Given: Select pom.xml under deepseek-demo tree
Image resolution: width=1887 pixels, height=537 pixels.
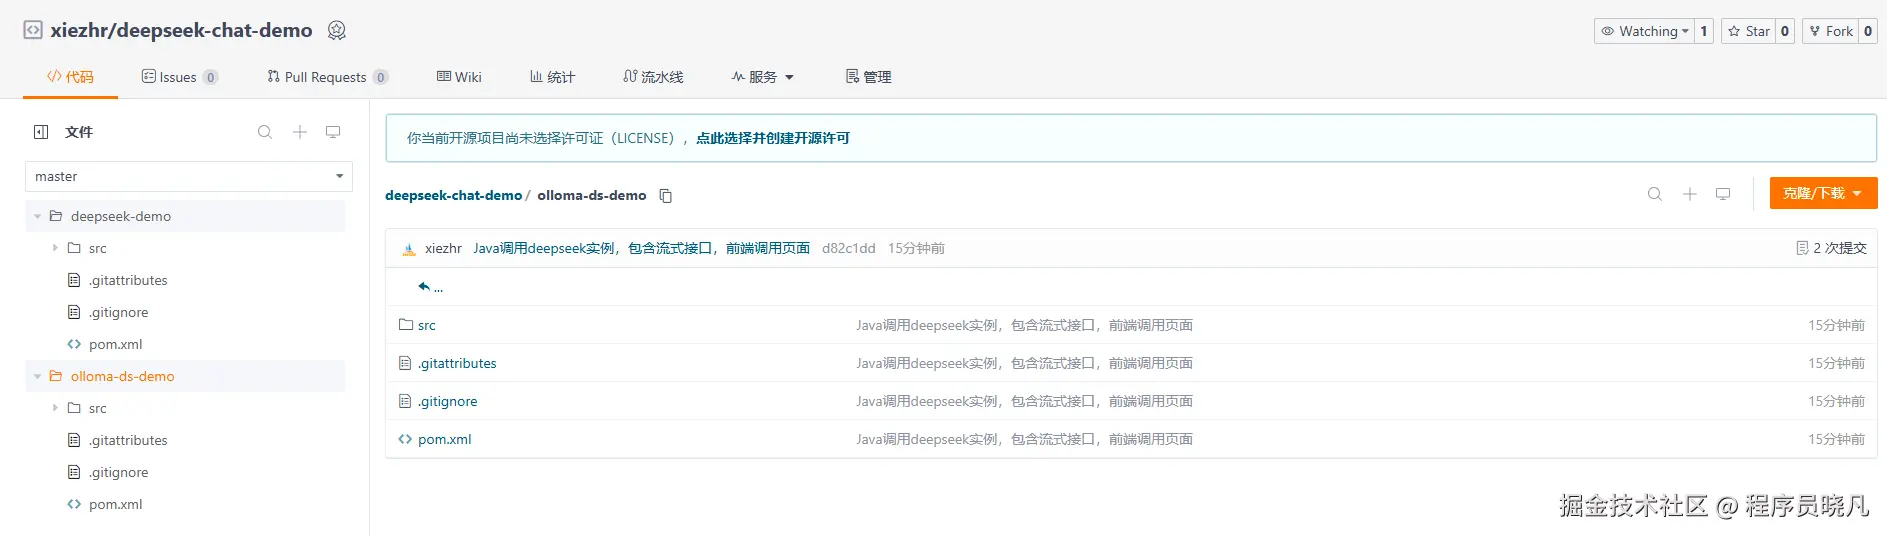Looking at the screenshot, I should tap(116, 344).
